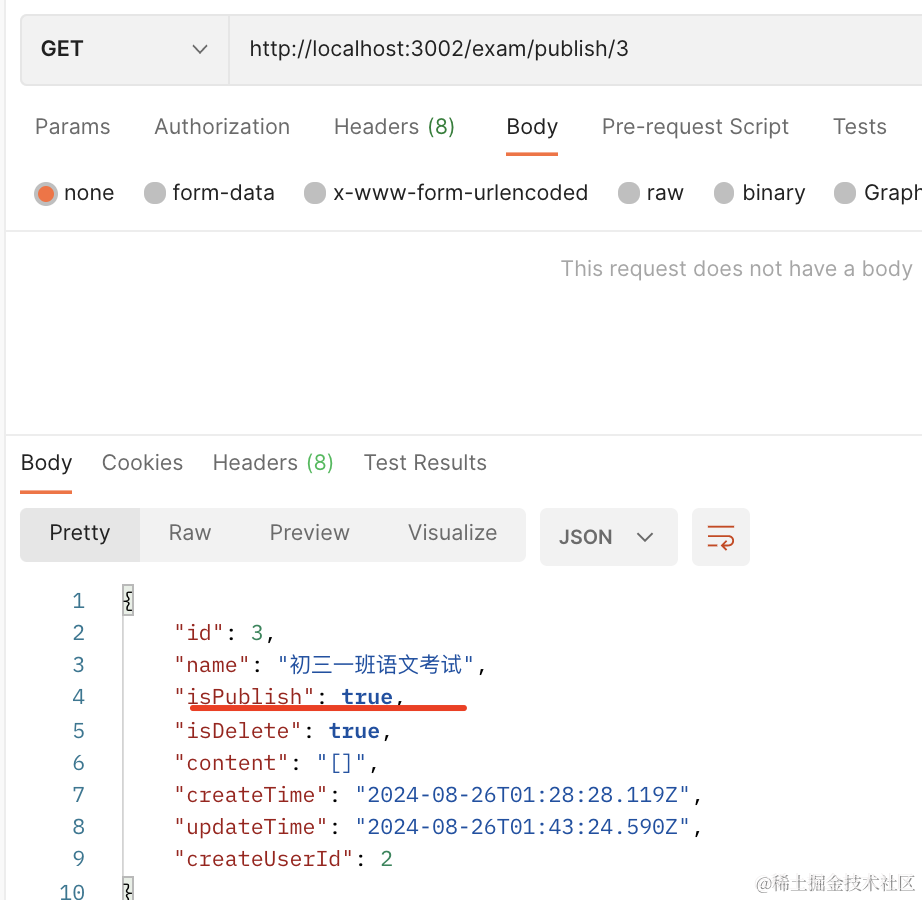View the response Headers (8) tab
922x900 pixels.
click(x=272, y=463)
